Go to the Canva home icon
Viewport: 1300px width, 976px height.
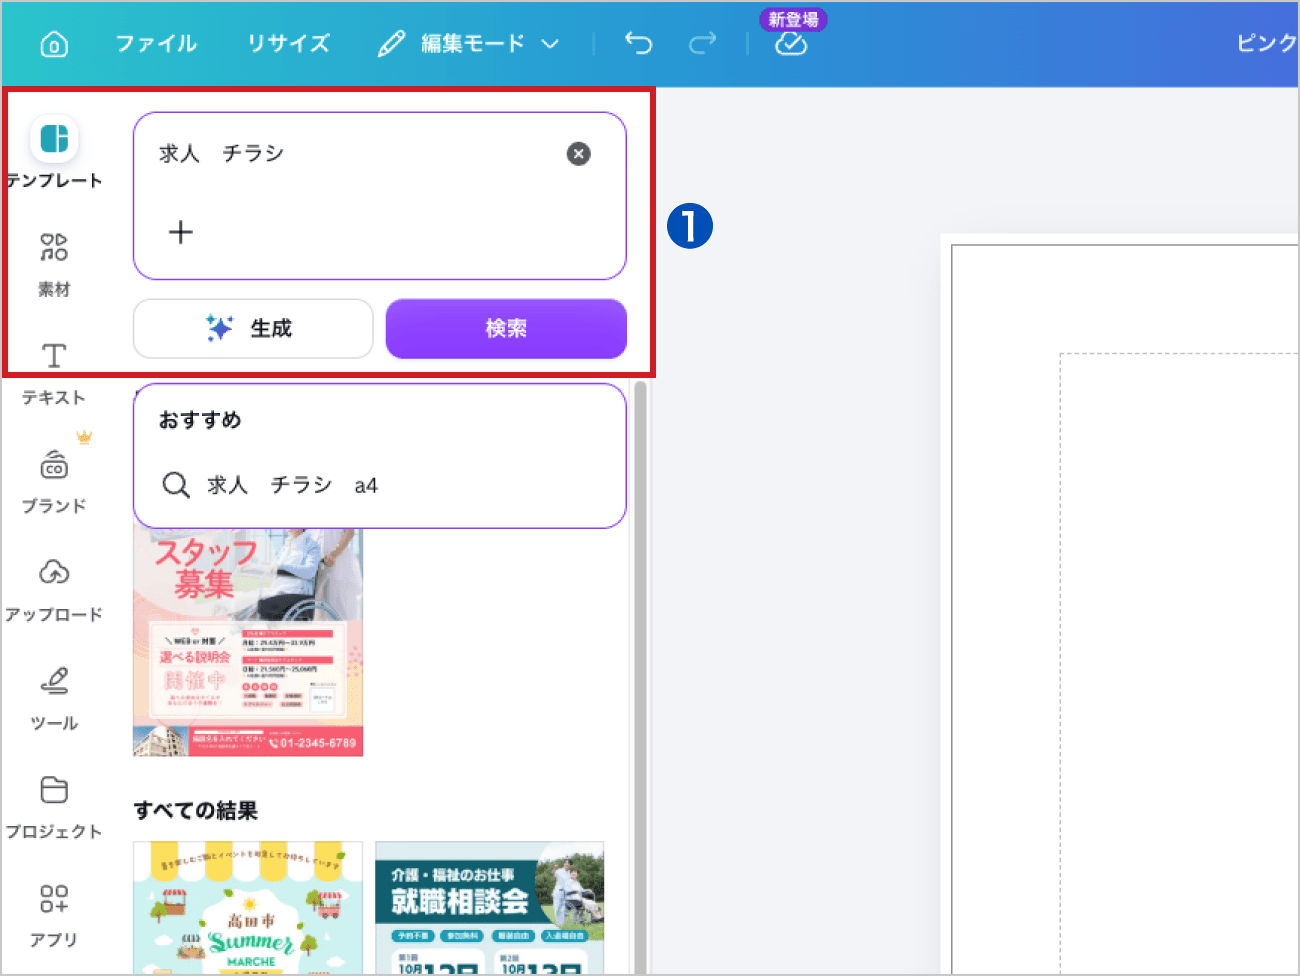(x=54, y=44)
